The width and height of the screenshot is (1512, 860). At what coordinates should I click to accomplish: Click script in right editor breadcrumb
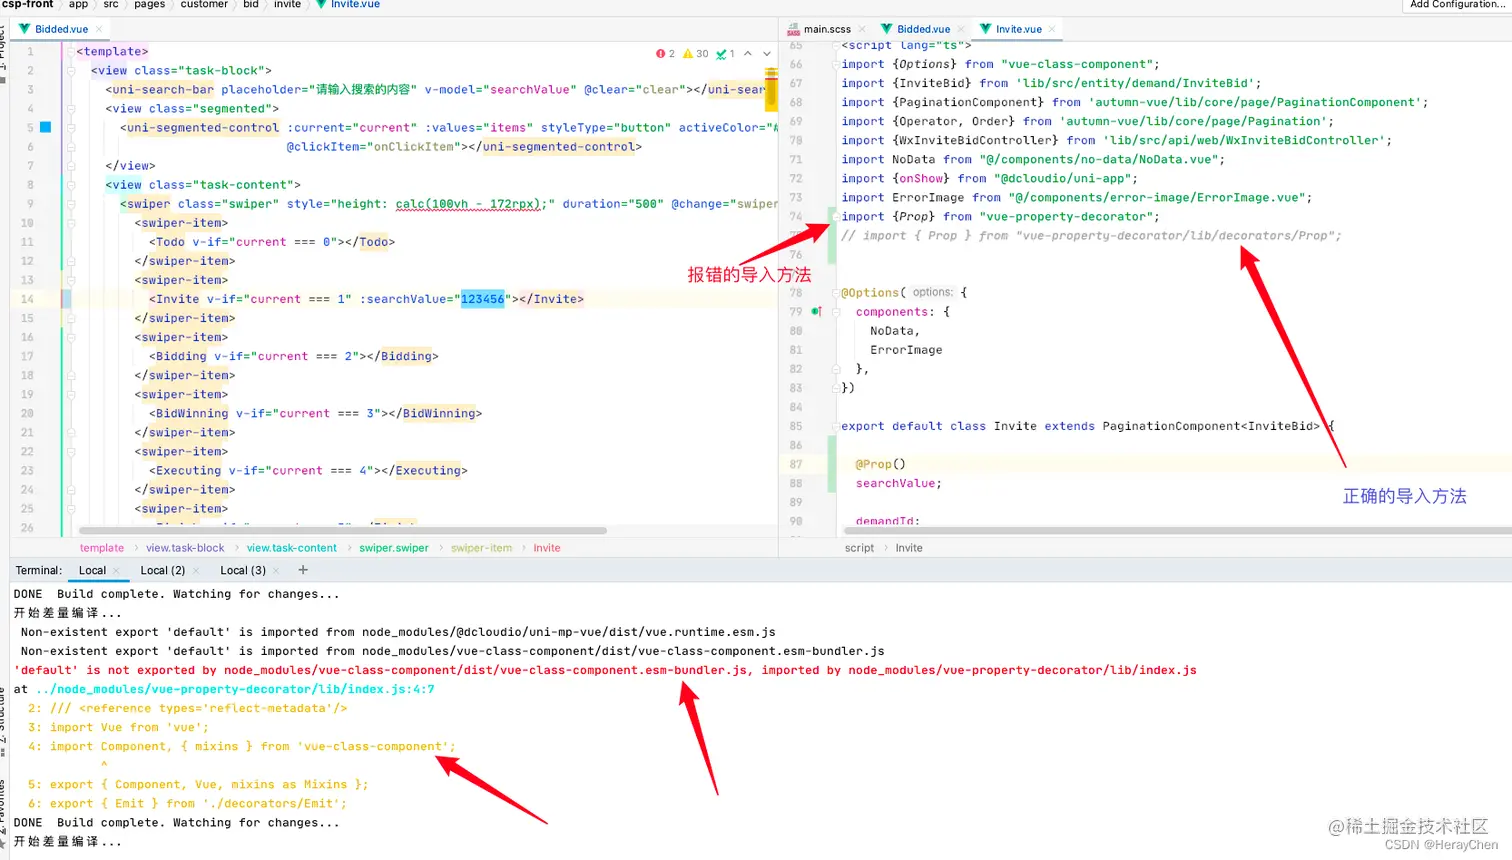(859, 548)
